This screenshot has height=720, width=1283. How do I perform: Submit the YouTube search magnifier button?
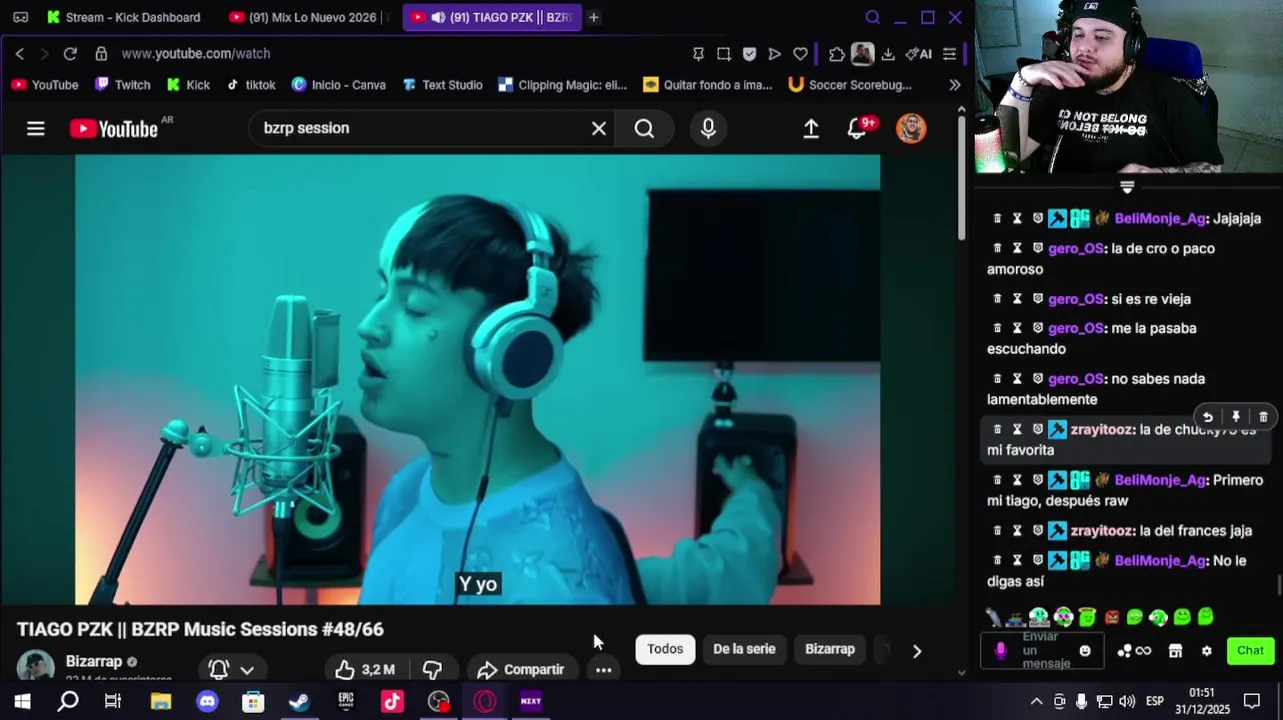click(x=644, y=128)
